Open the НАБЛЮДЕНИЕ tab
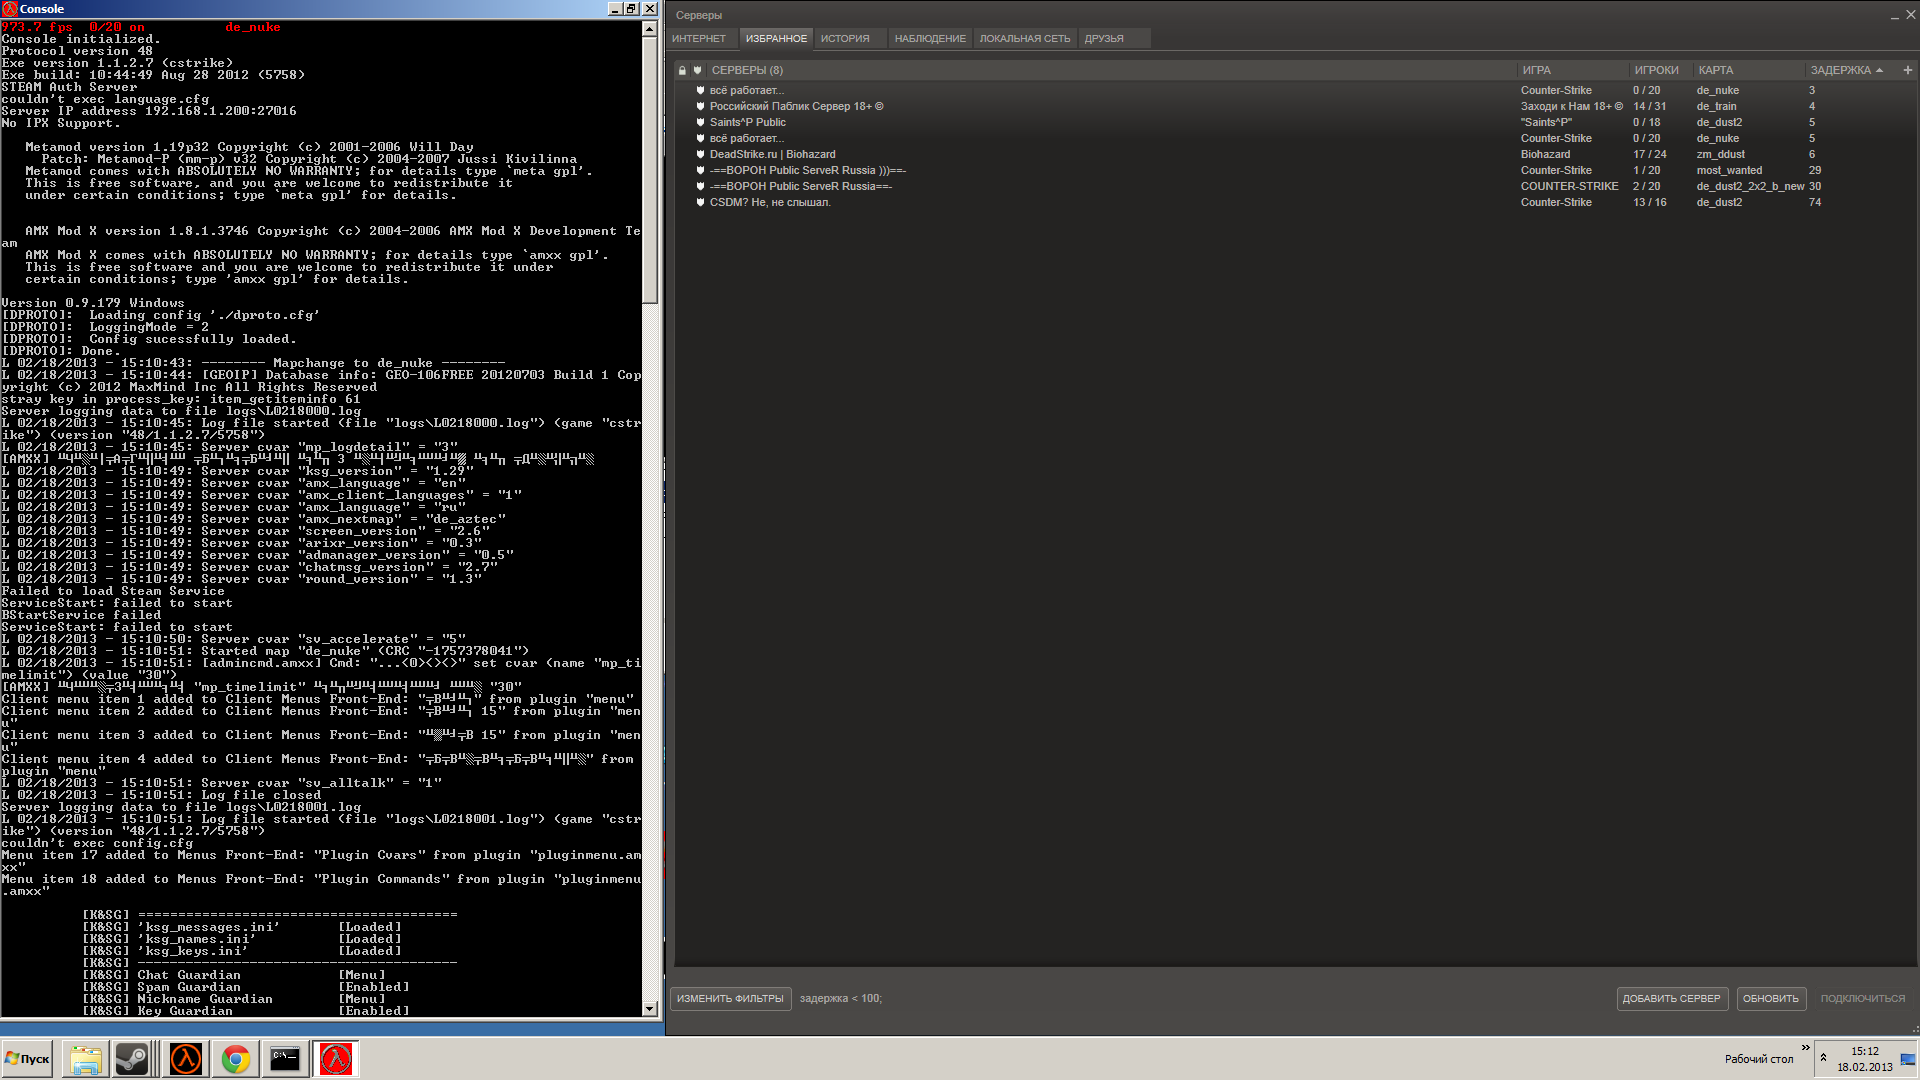 pyautogui.click(x=930, y=39)
